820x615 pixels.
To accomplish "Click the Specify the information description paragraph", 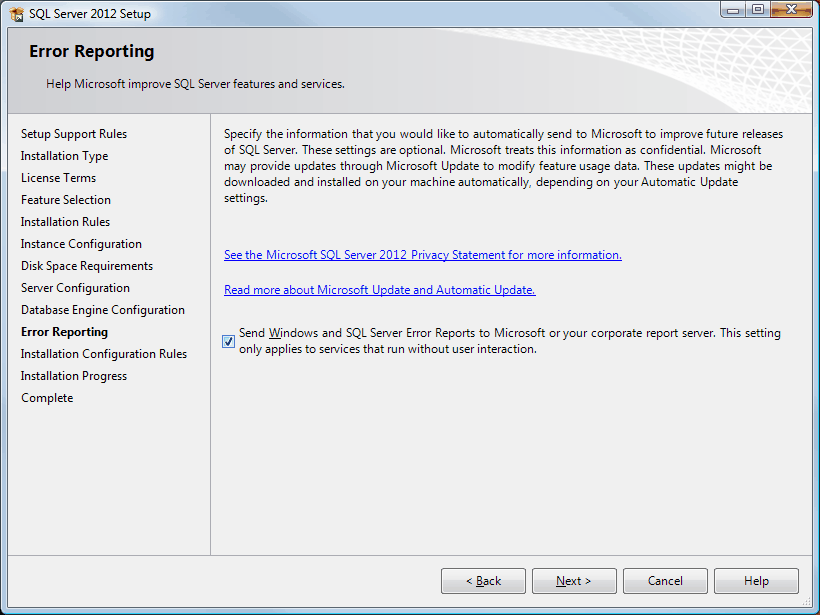I will tap(504, 166).
